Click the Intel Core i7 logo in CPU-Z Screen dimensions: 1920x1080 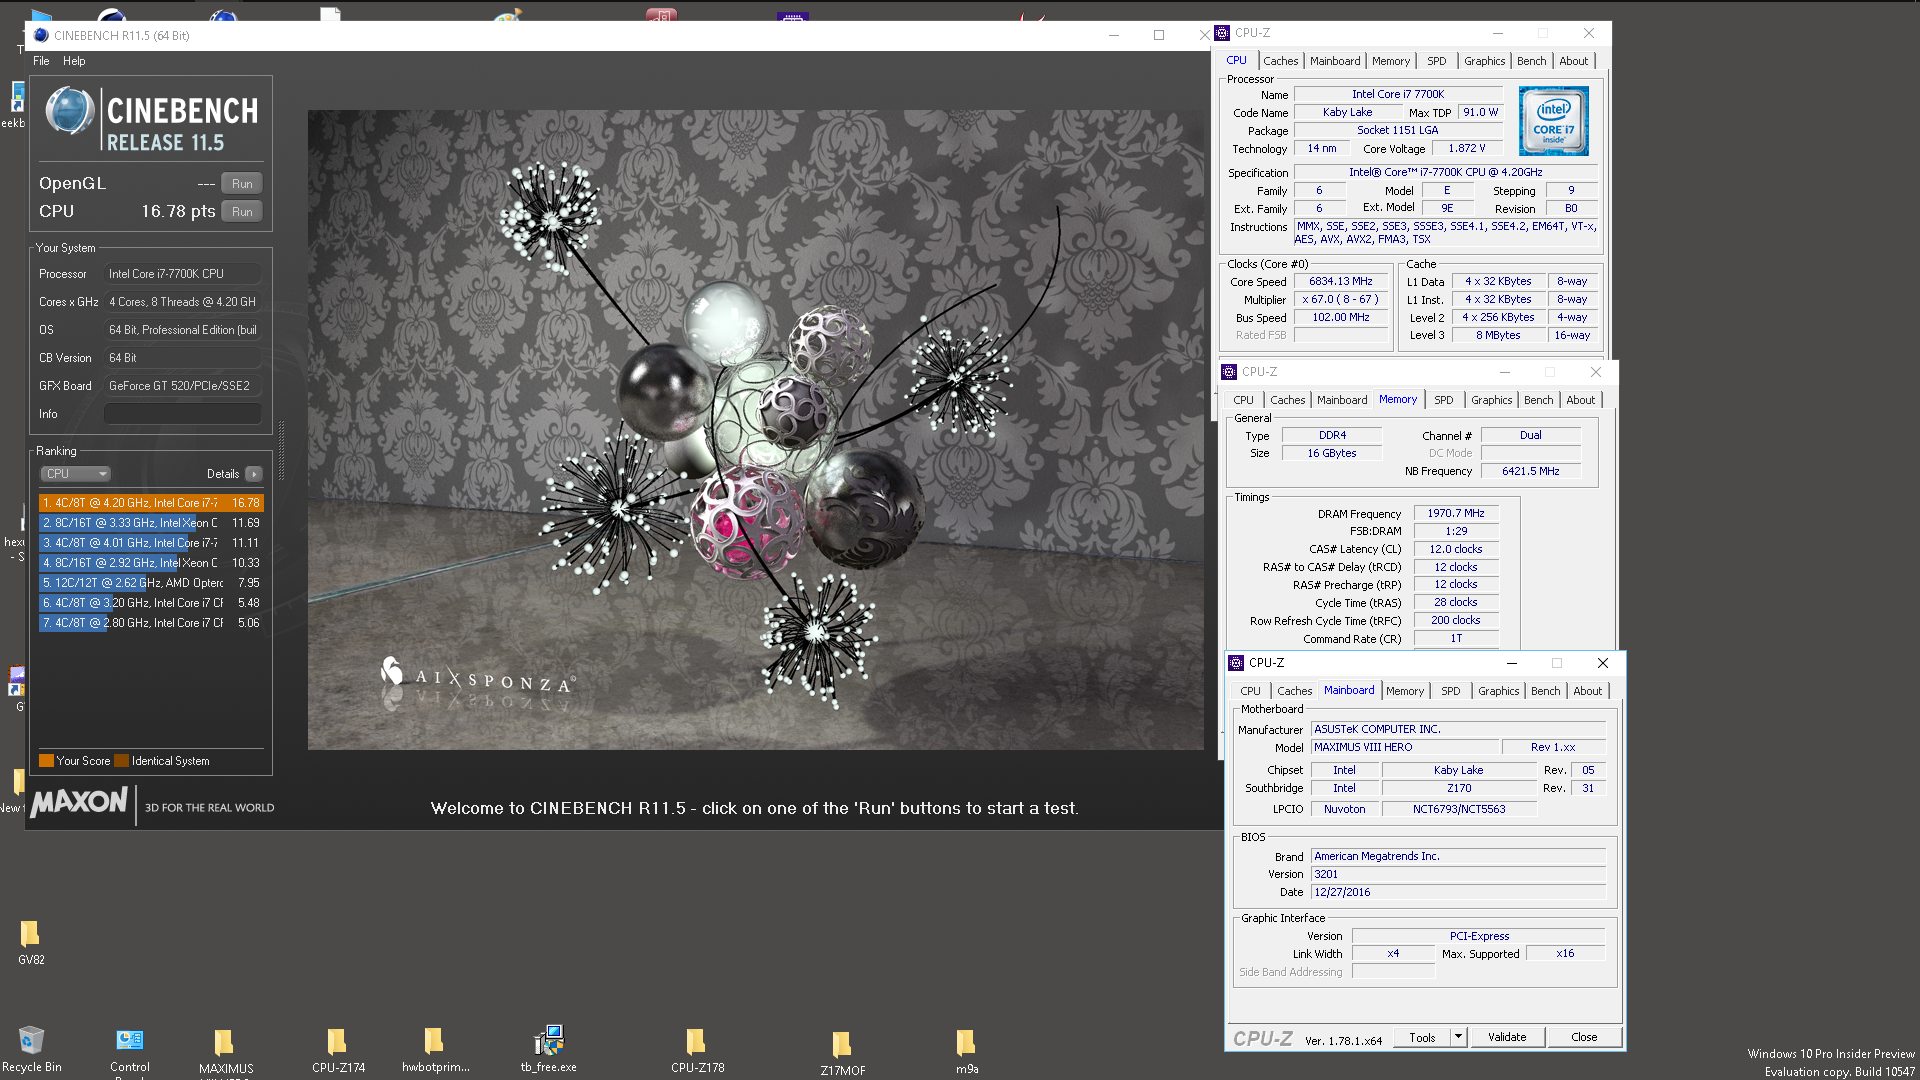[x=1553, y=121]
